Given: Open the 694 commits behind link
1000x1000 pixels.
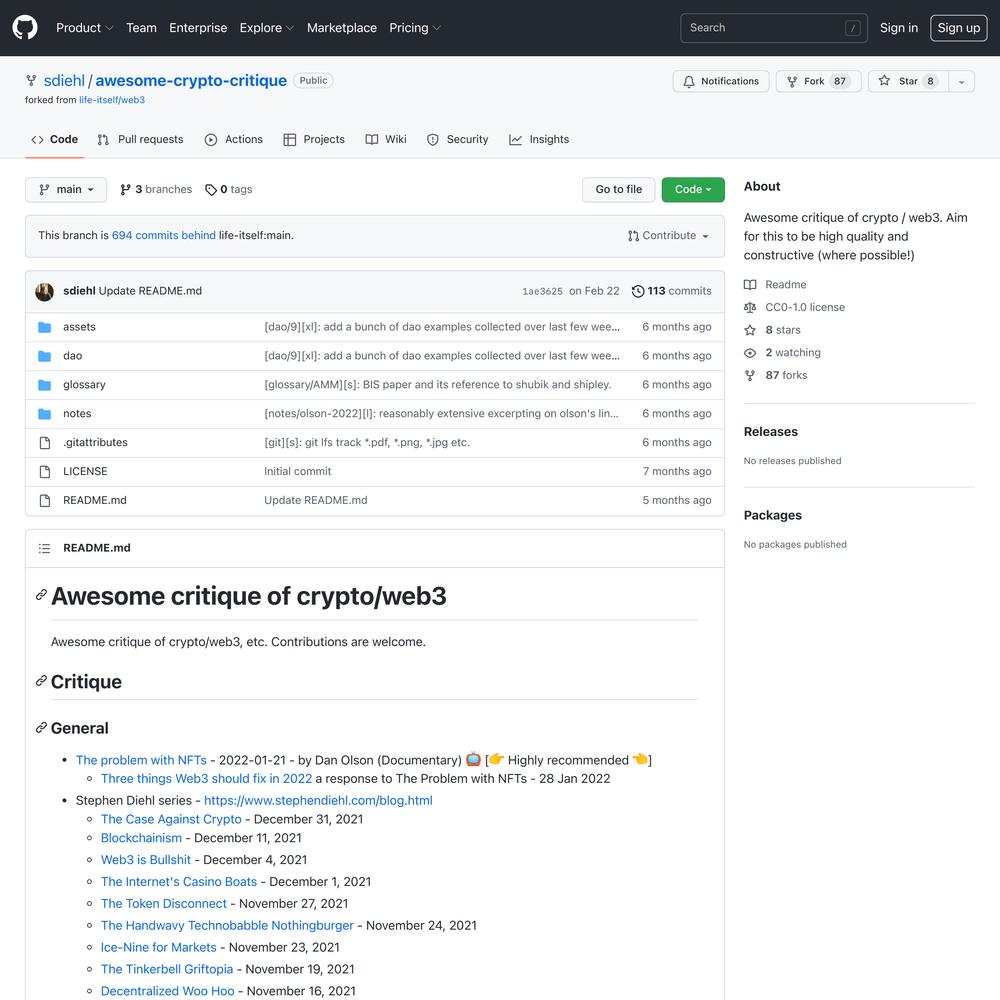Looking at the screenshot, I should tap(164, 235).
